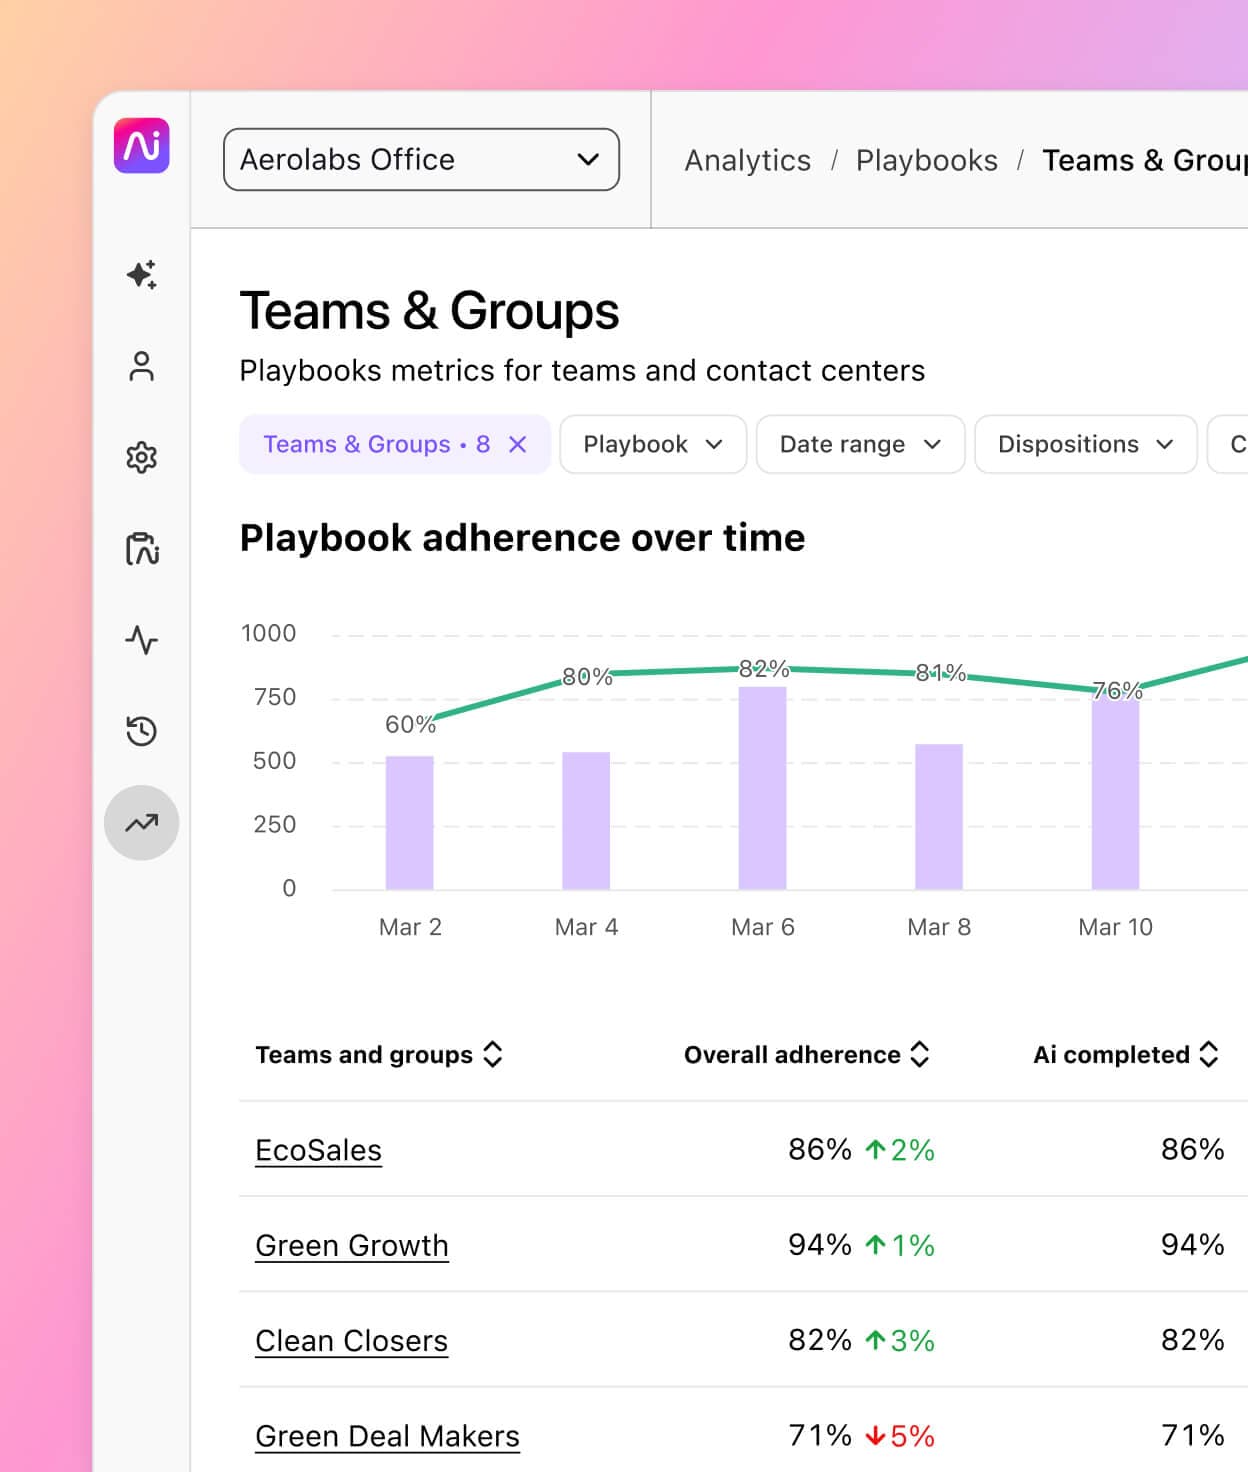
Task: Open the Ai playbooks clipboard icon
Action: point(141,548)
